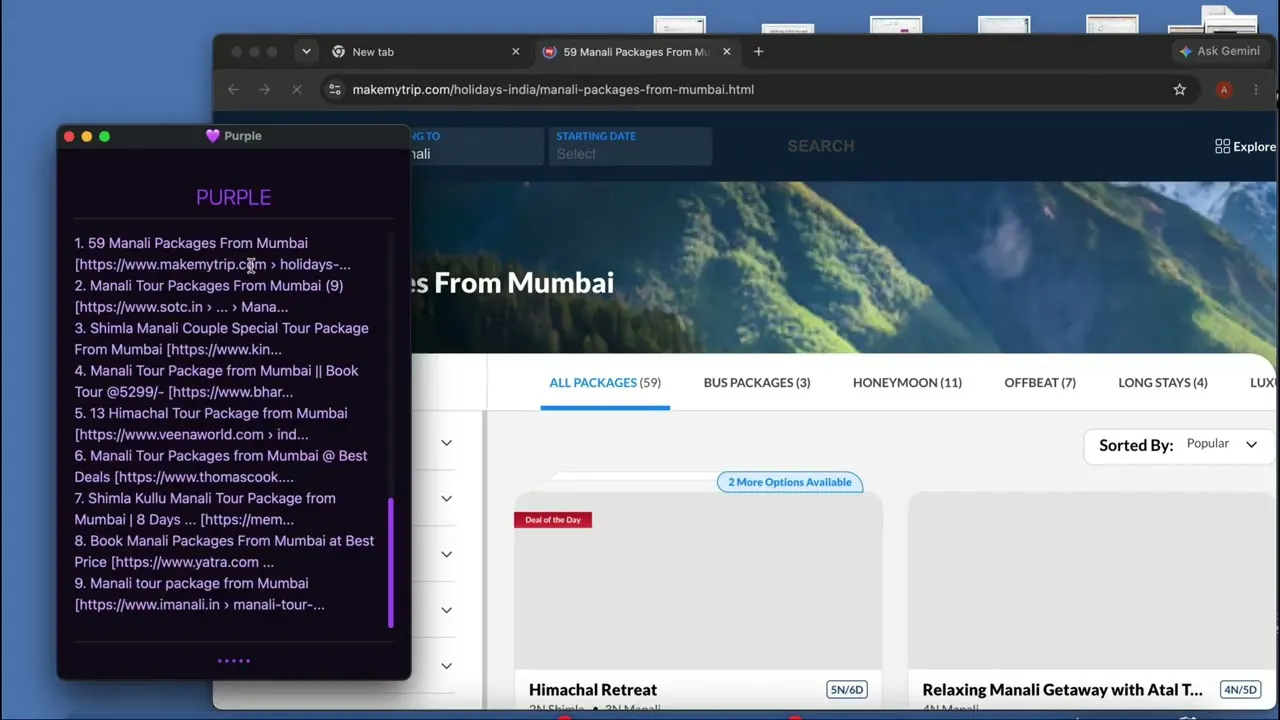Open the Sorted By Popular dropdown
This screenshot has height=720, width=1280.
(1178, 444)
